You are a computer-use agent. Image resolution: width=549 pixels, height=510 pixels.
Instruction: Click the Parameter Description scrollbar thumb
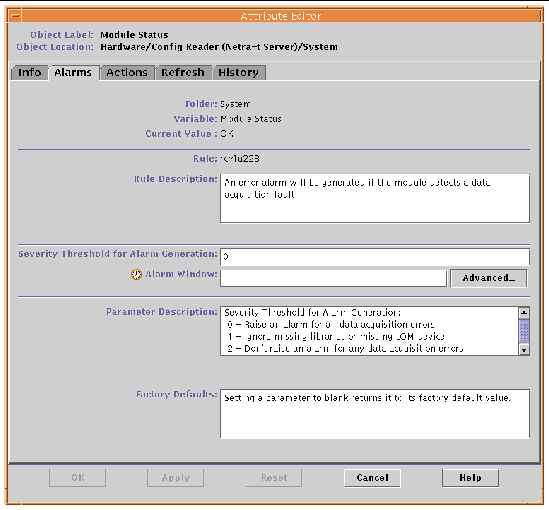coord(524,330)
